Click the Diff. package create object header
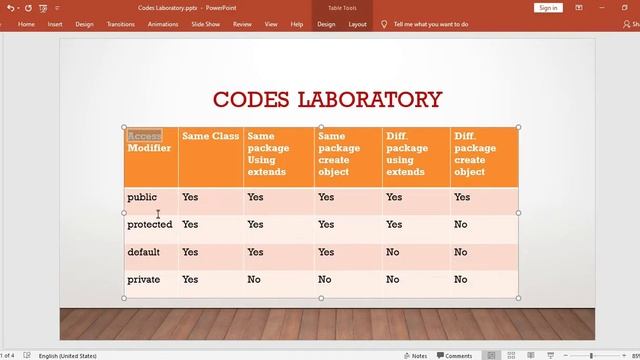 (x=484, y=157)
